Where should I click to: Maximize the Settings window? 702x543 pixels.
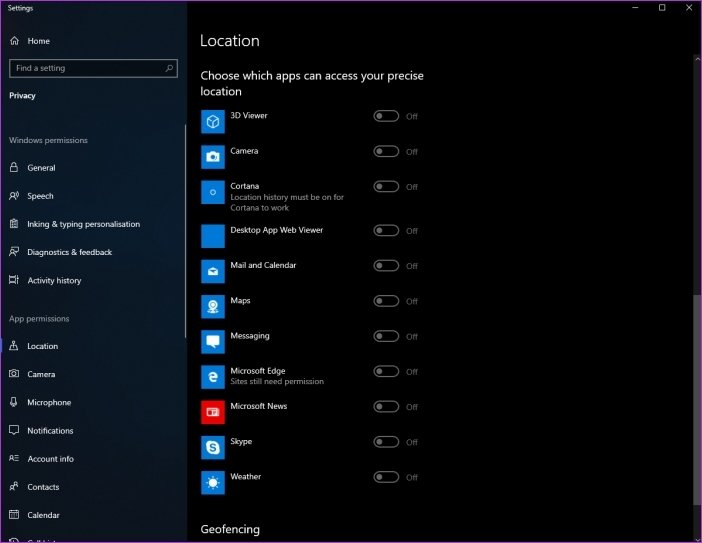coord(662,8)
